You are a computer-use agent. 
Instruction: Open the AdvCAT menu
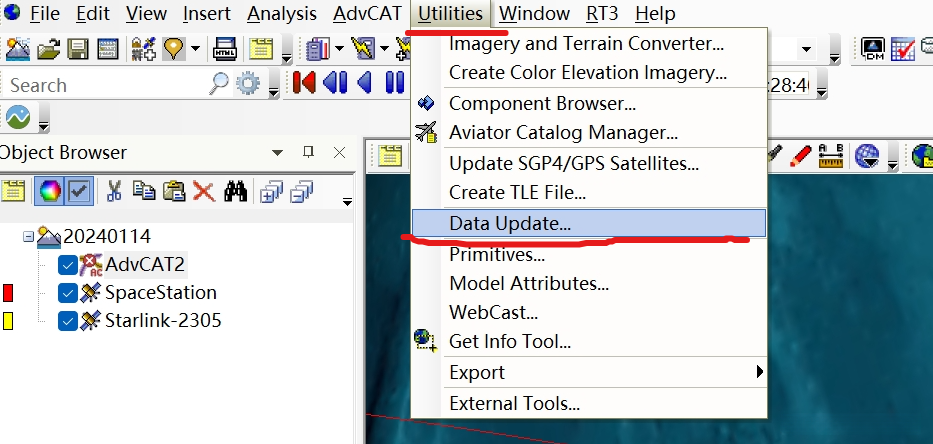point(367,13)
